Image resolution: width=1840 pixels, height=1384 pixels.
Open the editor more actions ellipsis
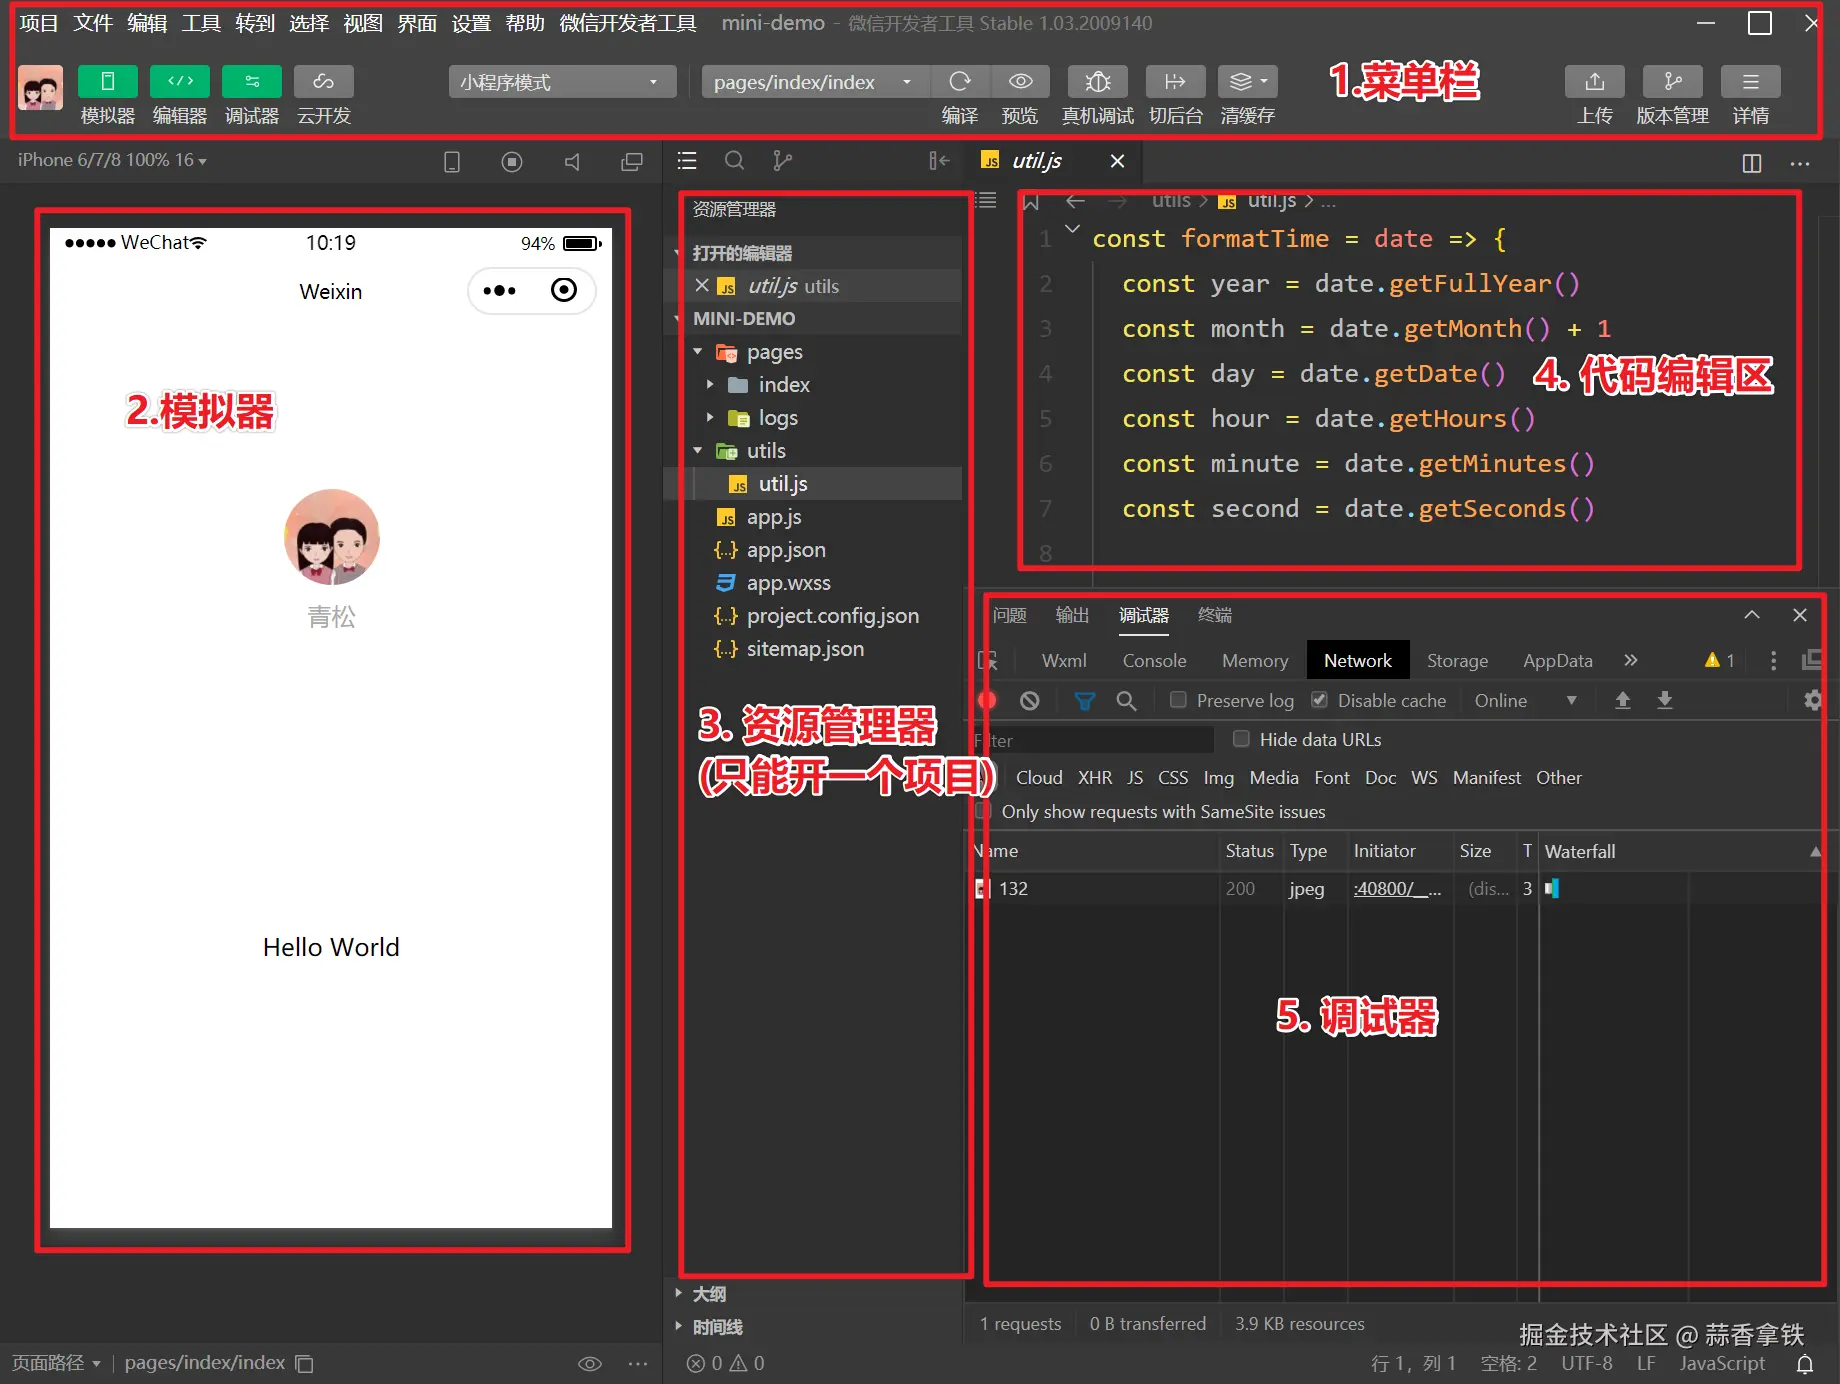(x=1800, y=163)
